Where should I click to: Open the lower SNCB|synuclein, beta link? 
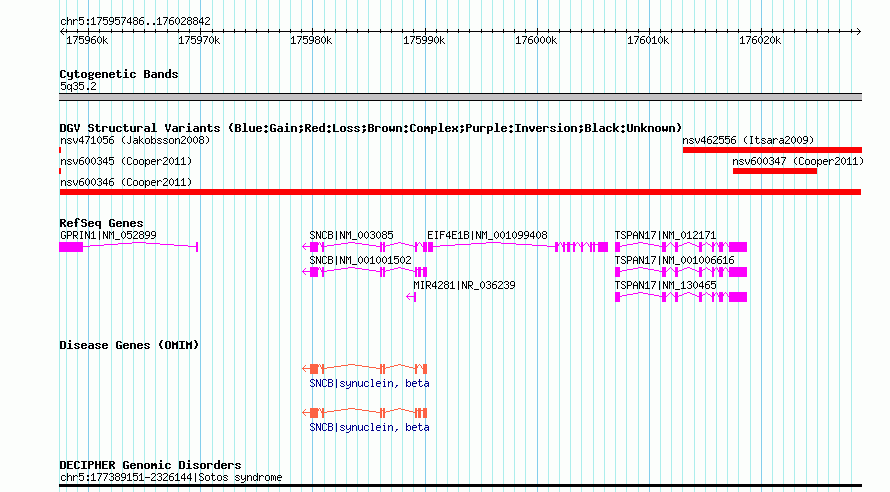(x=369, y=427)
